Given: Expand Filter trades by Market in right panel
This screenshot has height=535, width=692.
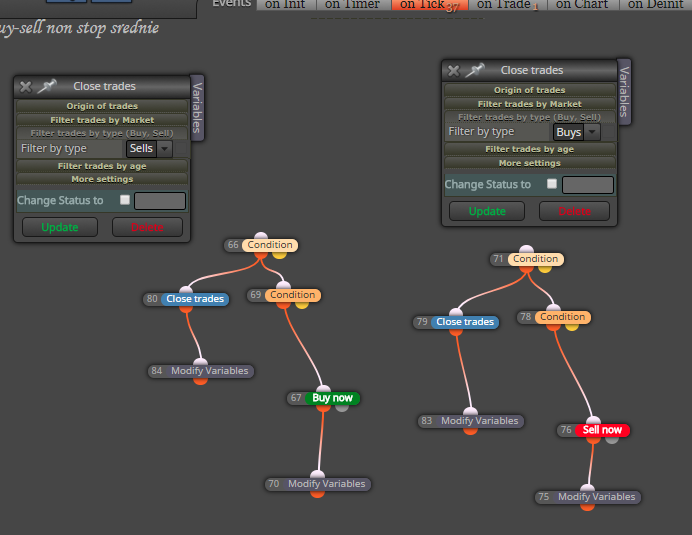Looking at the screenshot, I should coord(530,104).
